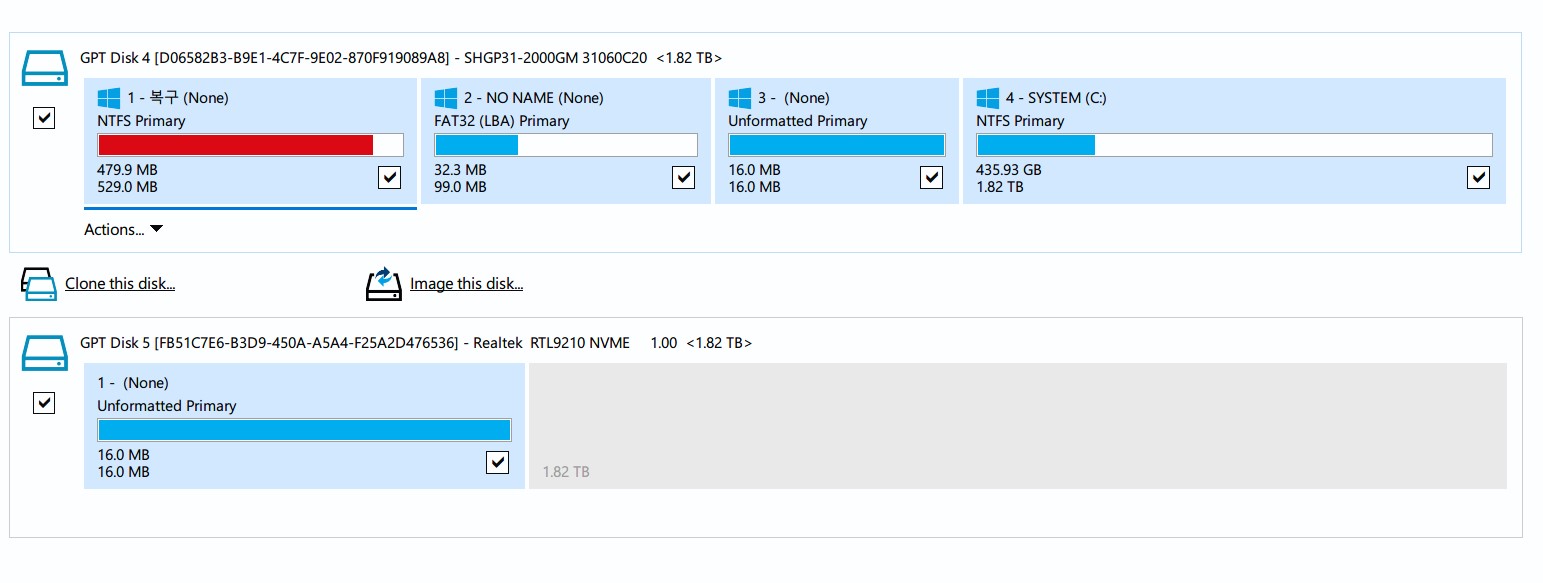Click the '1 - (None)' partition label on Disk 5

[133, 383]
